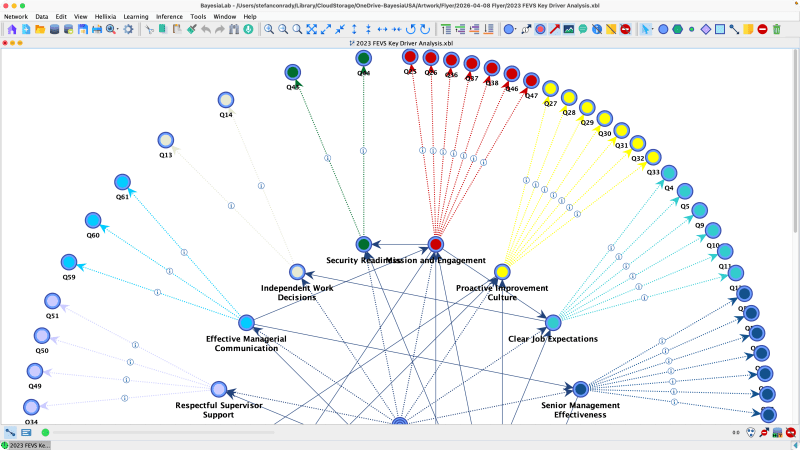Toggle red arrow arc display

(x=555, y=30)
